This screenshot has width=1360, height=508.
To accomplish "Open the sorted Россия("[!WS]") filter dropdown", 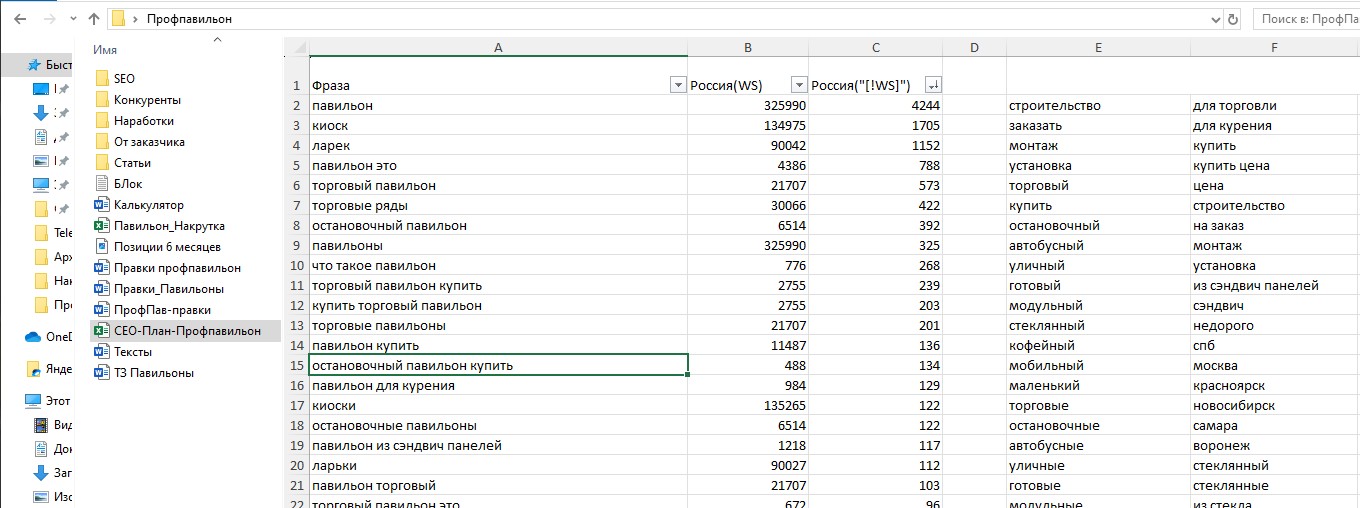I will (x=933, y=85).
